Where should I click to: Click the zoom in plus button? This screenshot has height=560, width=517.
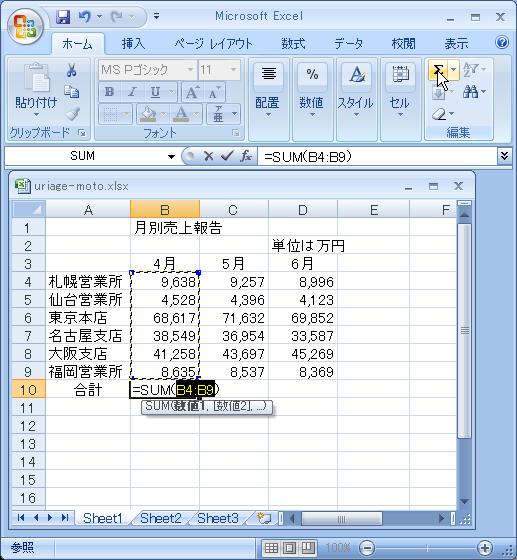tap(485, 548)
